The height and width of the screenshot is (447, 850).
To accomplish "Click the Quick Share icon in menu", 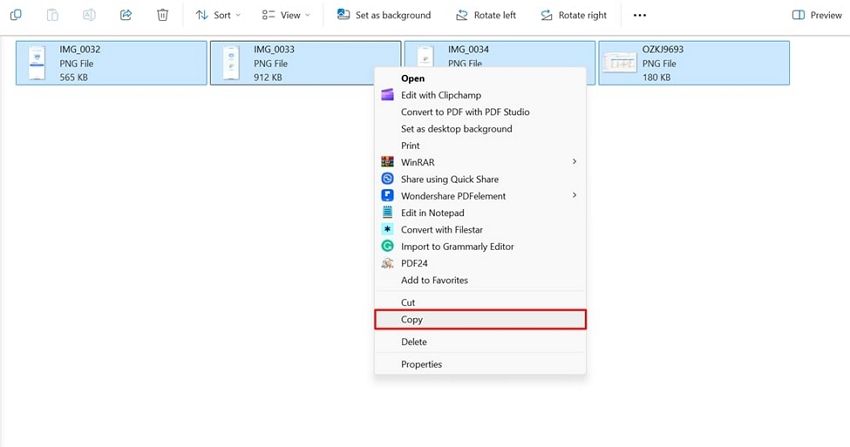I will (388, 179).
